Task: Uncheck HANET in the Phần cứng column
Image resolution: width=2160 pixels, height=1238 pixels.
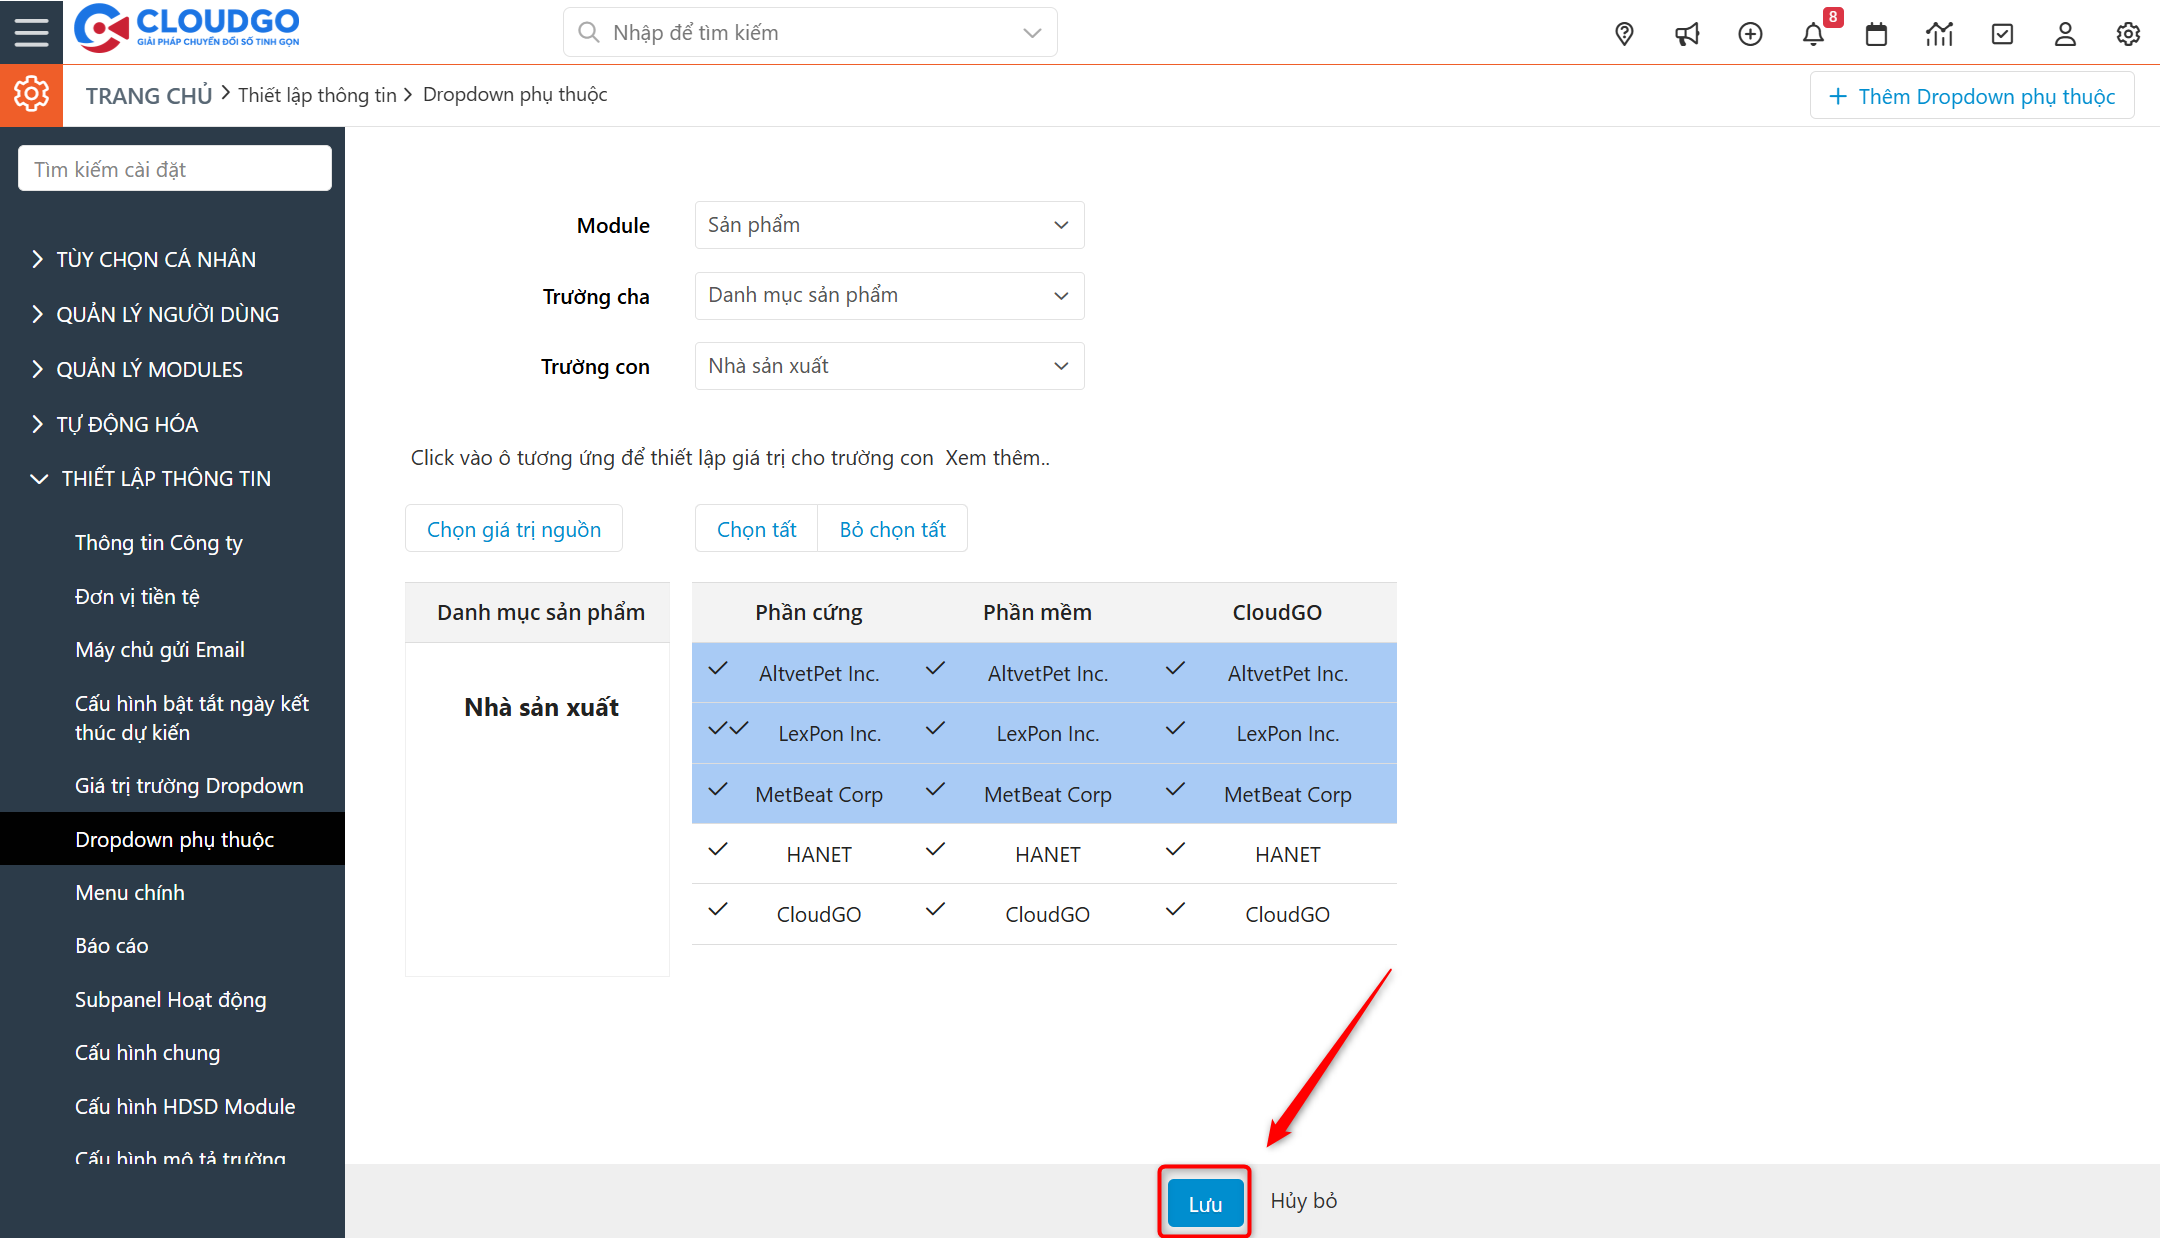Action: pos(717,851)
